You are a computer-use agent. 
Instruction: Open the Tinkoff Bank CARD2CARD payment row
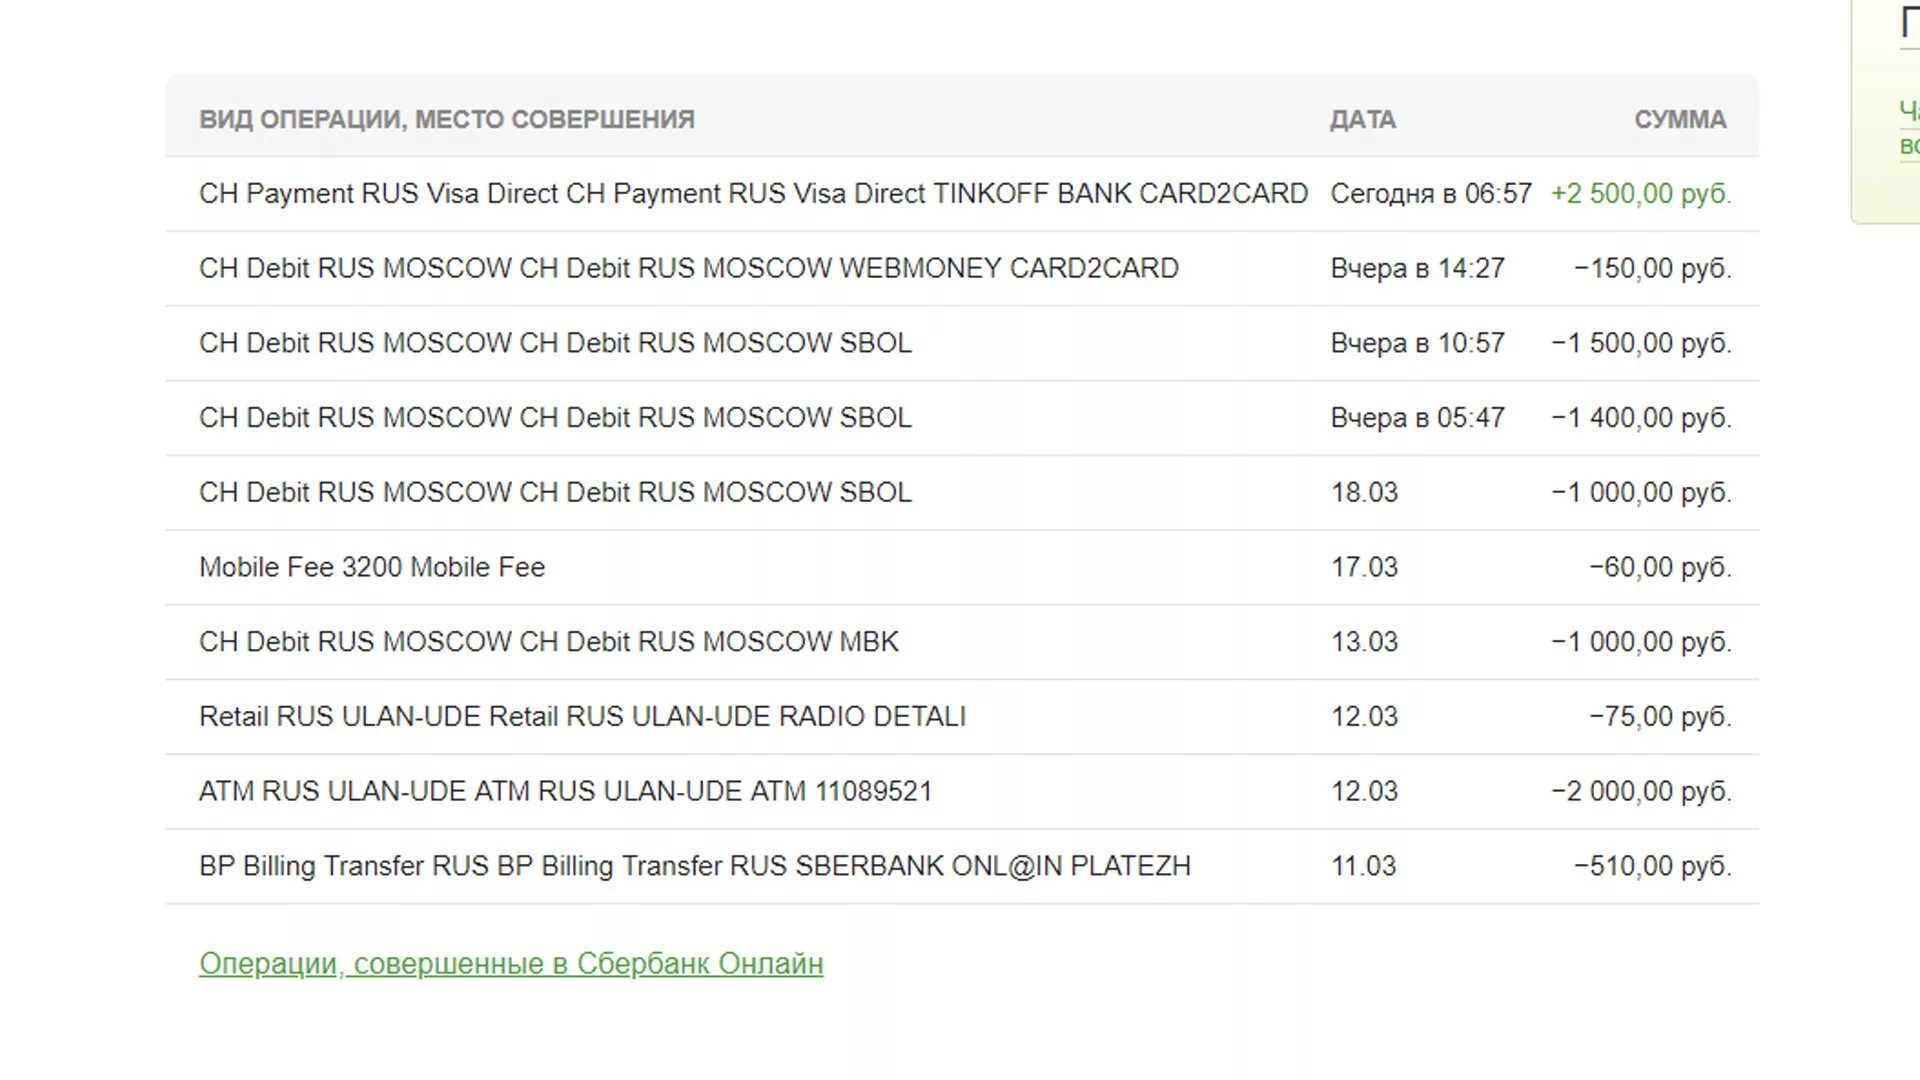(752, 194)
